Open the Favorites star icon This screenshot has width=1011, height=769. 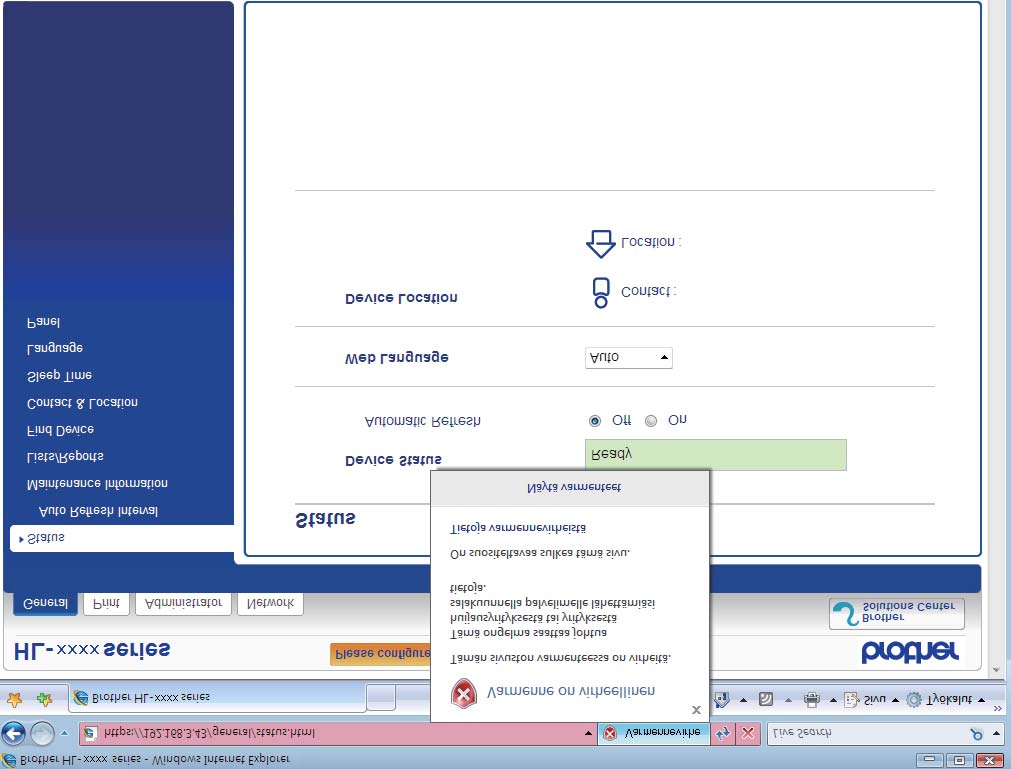tap(14, 699)
